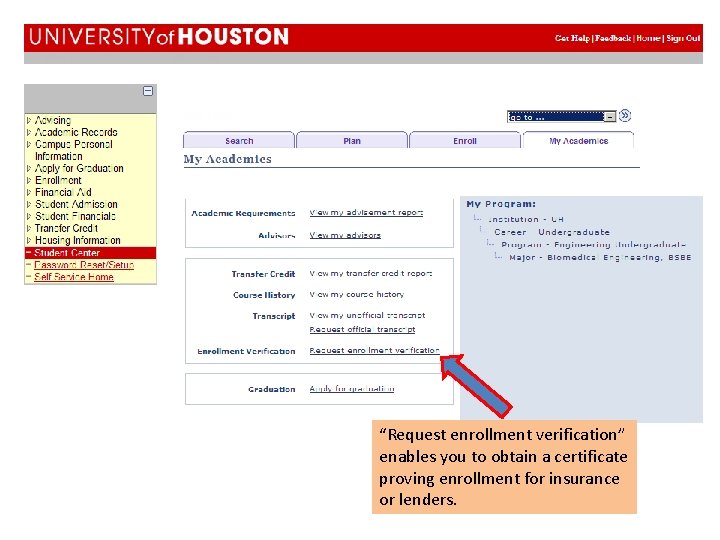
Task: Expand the Student Financials triangle
Action: (29, 216)
